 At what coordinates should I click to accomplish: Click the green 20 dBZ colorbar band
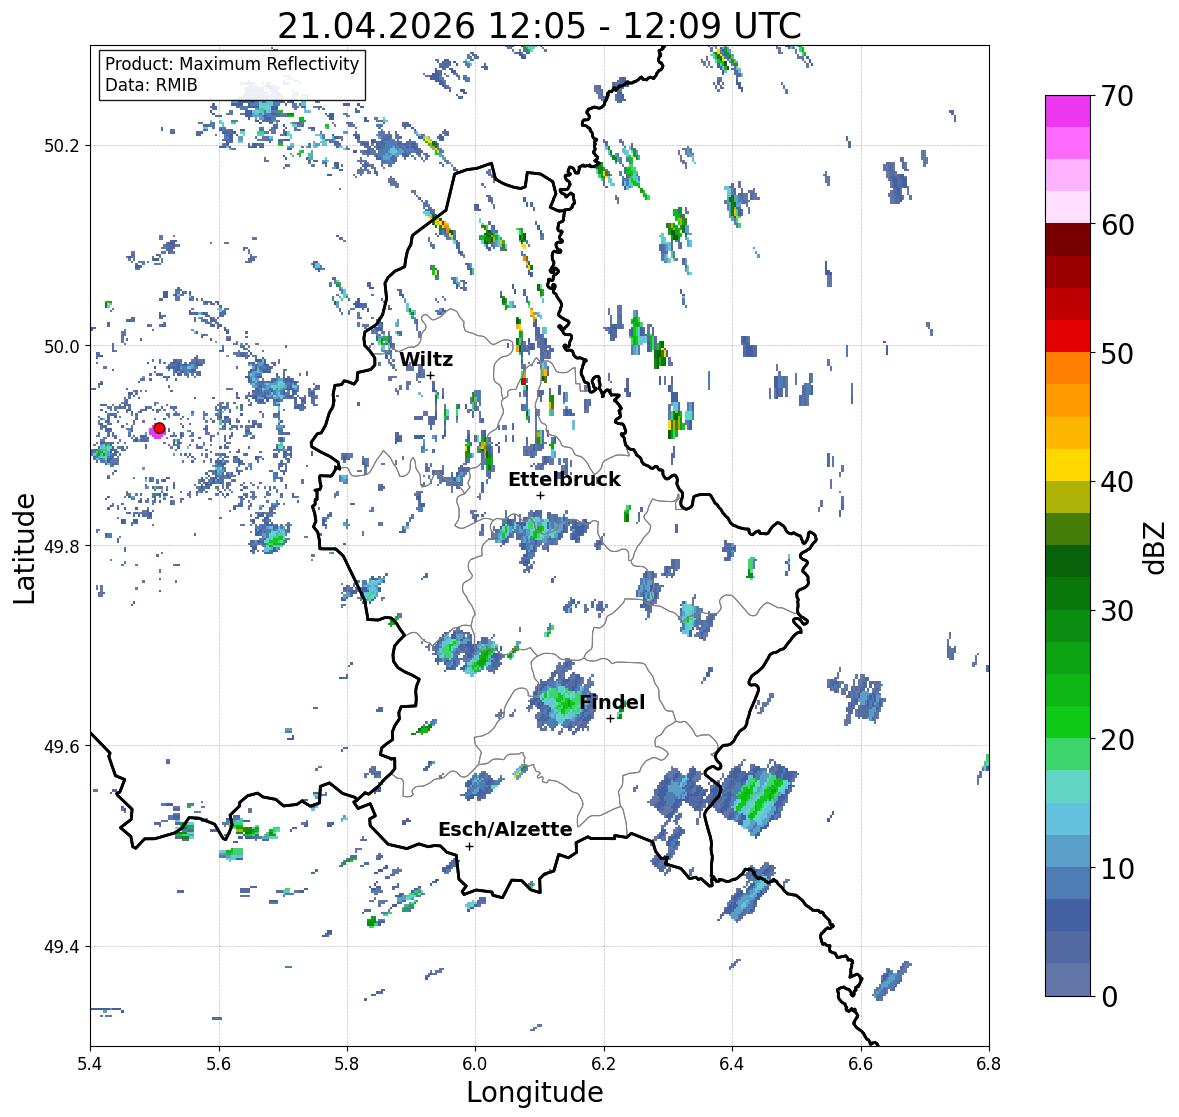pyautogui.click(x=1068, y=722)
